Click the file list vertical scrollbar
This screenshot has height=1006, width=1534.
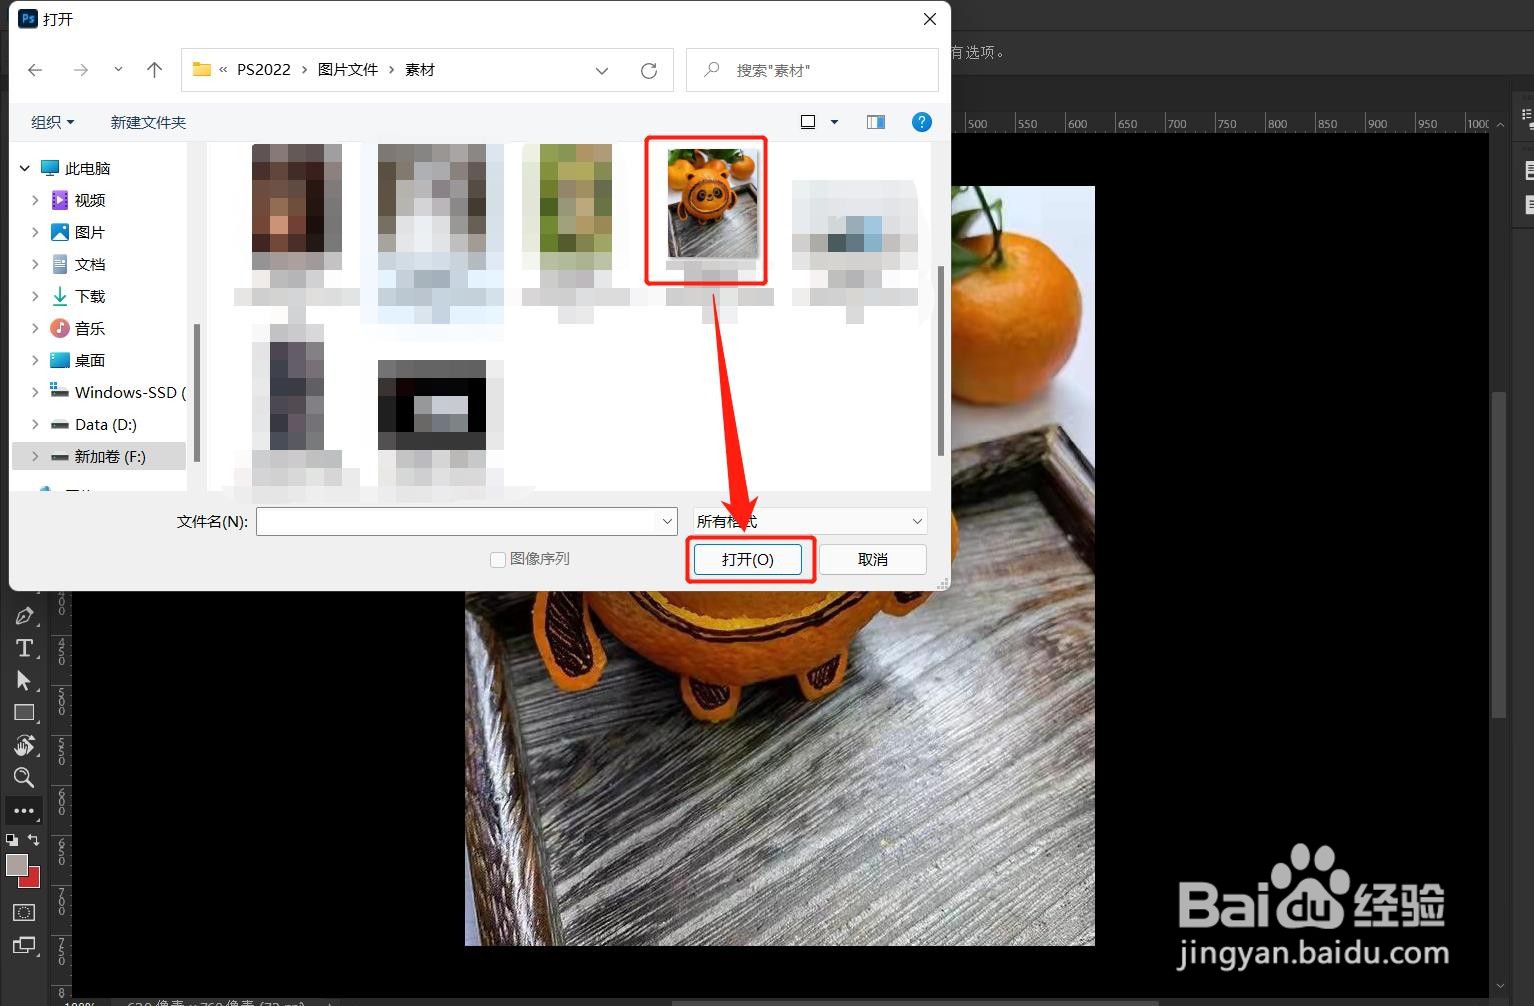[941, 360]
